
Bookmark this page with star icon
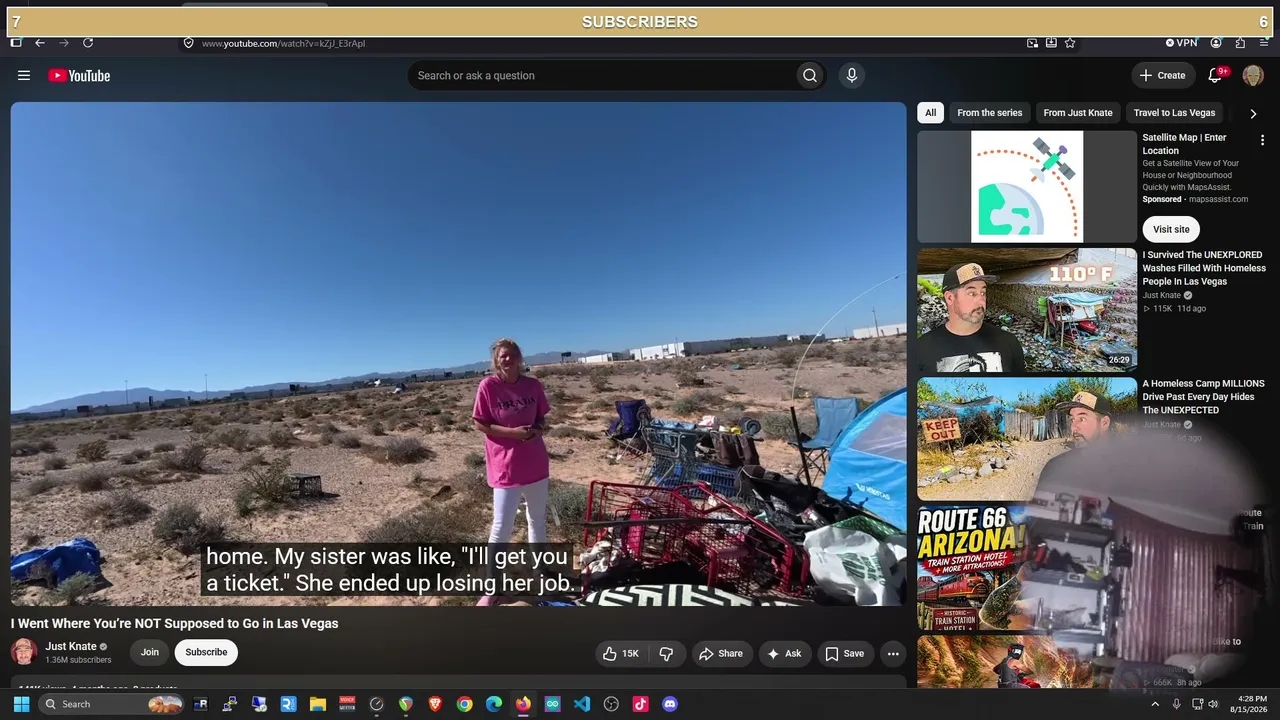coord(1070,43)
